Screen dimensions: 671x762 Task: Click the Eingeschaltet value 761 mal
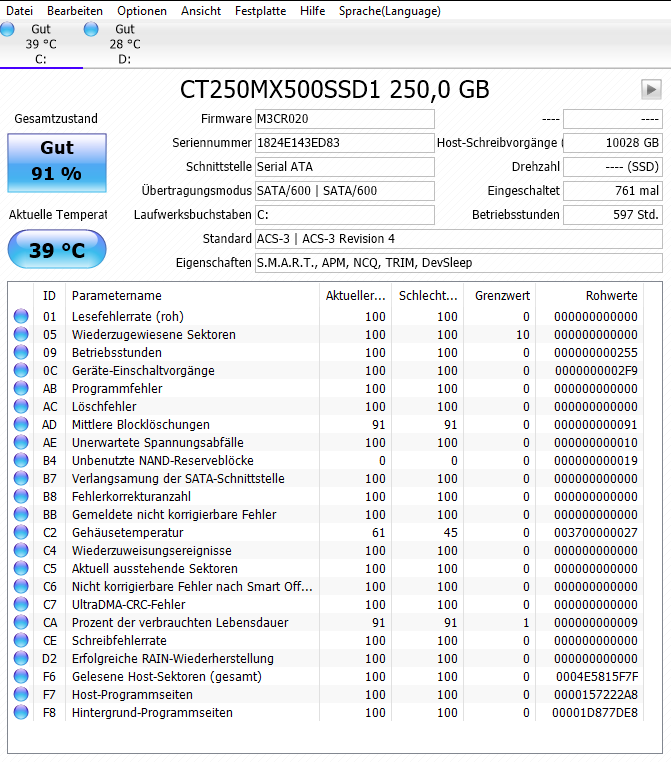(613, 191)
